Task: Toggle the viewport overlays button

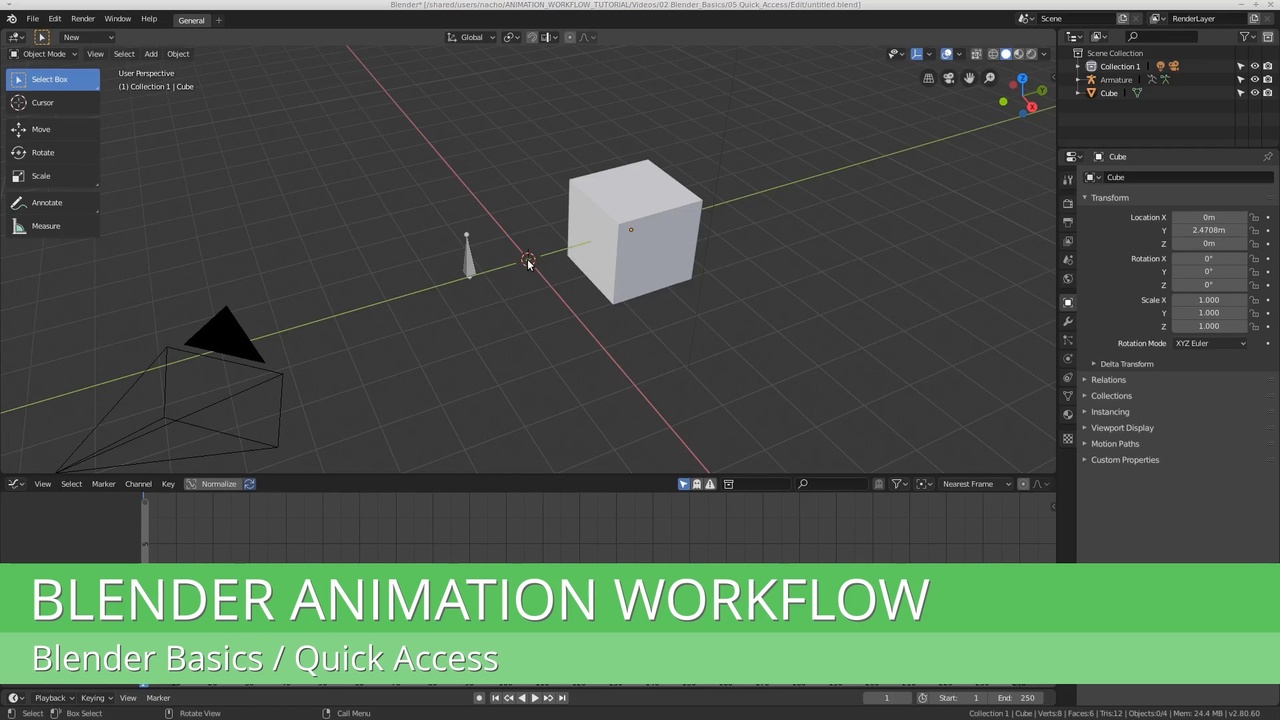Action: pos(946,54)
